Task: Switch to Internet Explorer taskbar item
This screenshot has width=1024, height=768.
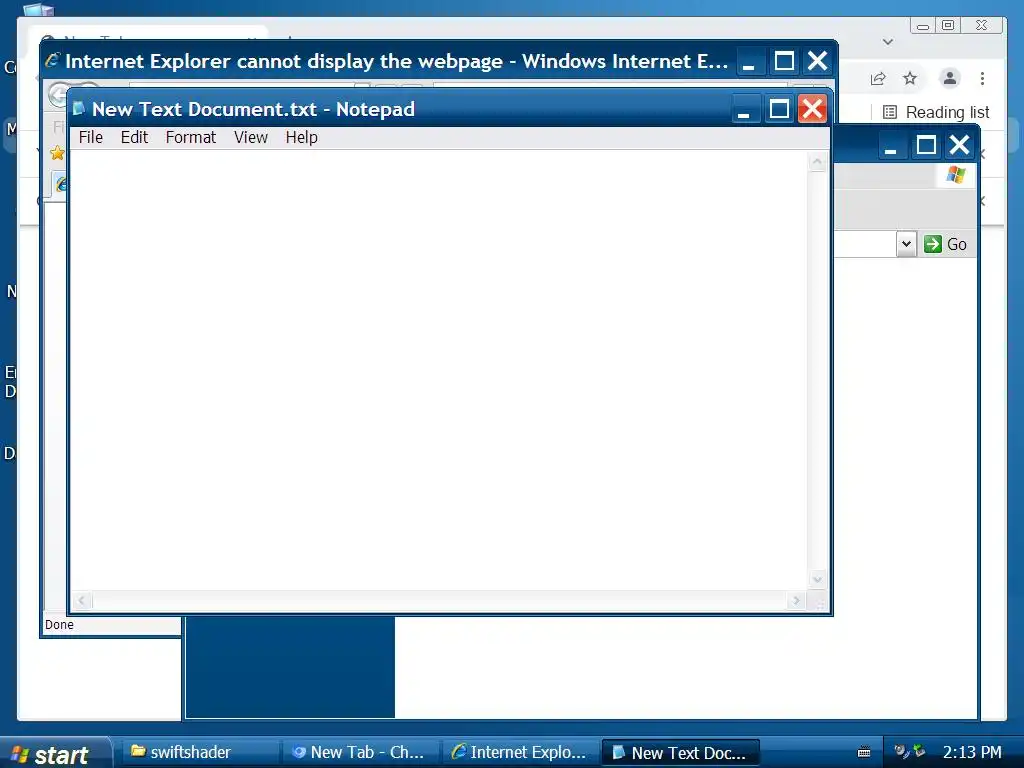Action: (x=520, y=752)
